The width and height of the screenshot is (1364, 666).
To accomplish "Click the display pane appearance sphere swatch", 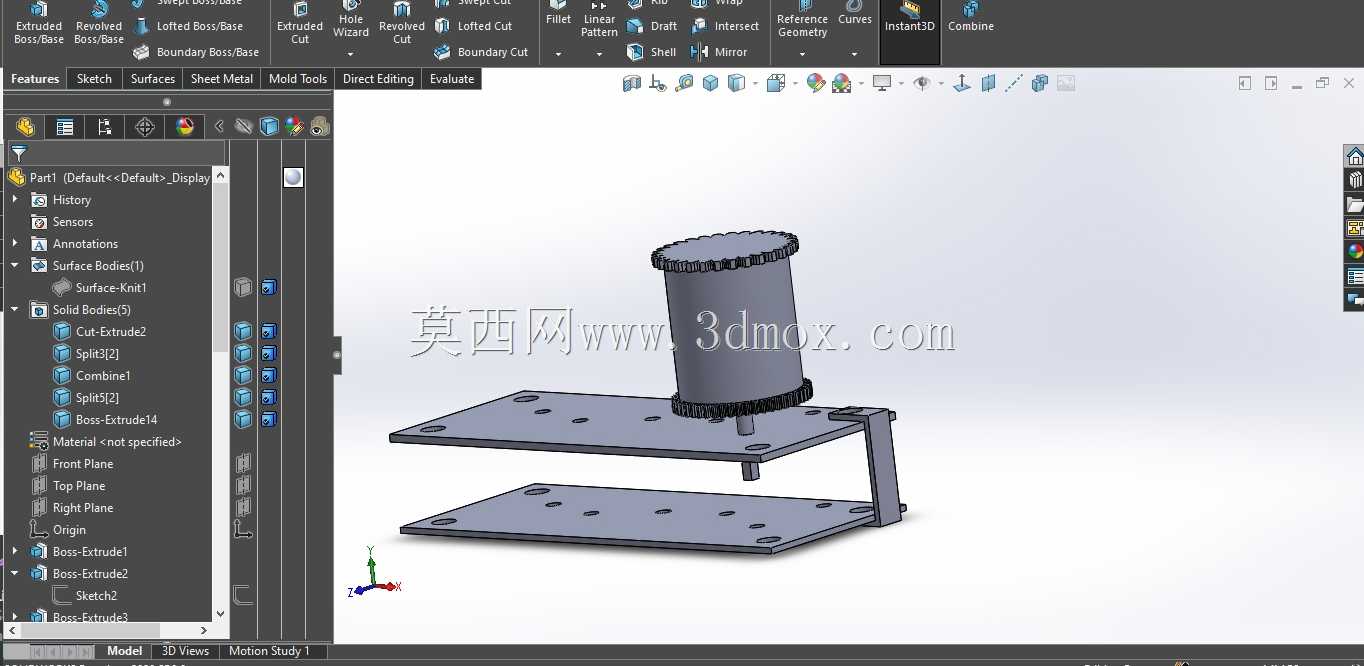I will pos(293,177).
